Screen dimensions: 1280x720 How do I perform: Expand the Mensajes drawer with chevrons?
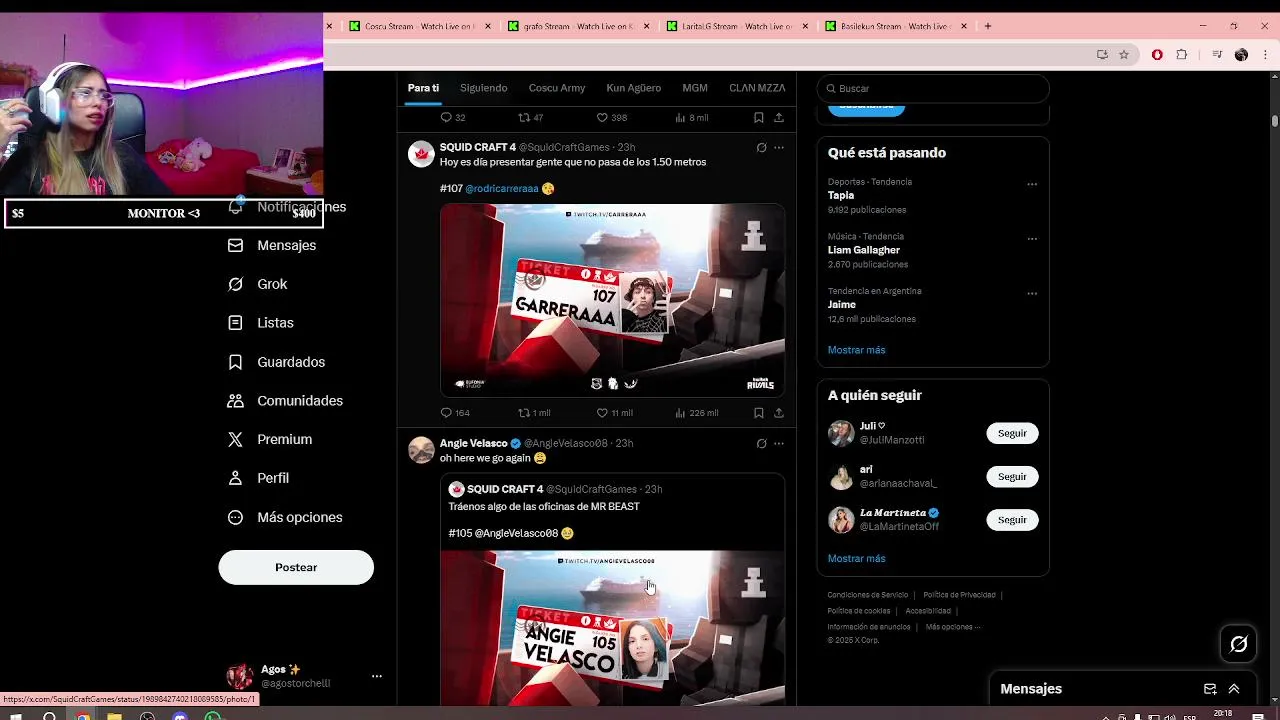coord(1234,689)
